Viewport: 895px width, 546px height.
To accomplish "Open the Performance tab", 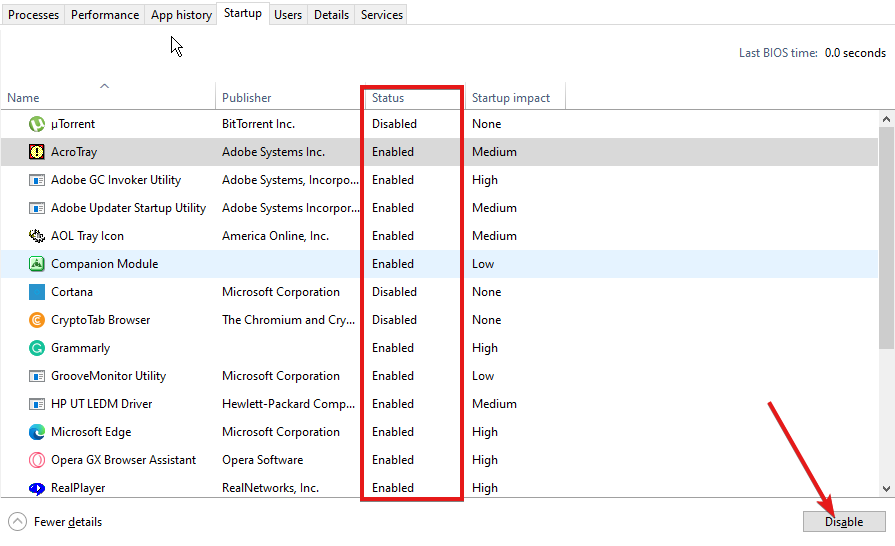I will point(105,15).
